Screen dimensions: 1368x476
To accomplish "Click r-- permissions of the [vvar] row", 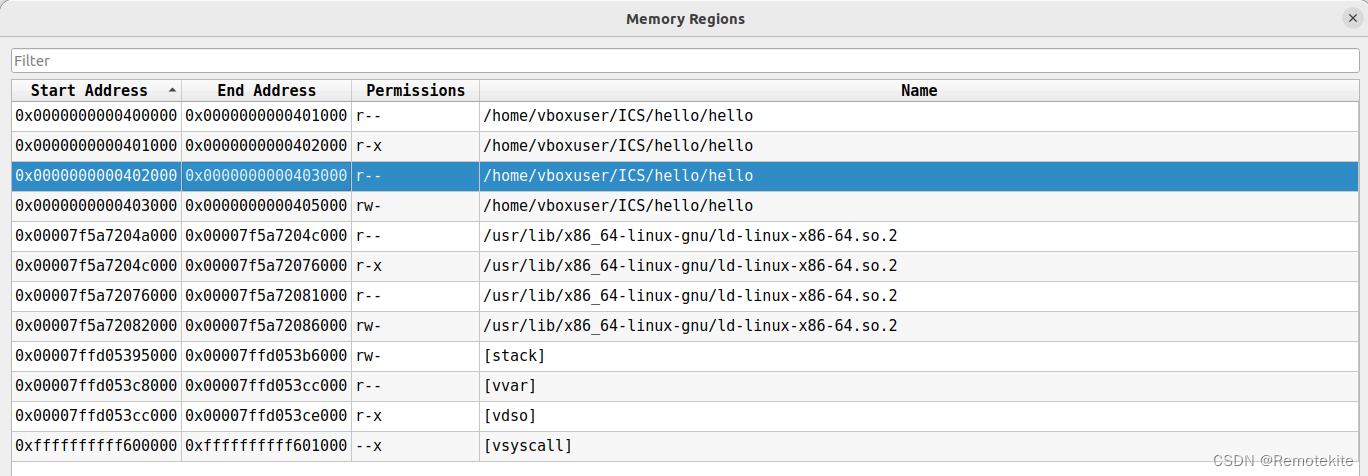I will (369, 386).
